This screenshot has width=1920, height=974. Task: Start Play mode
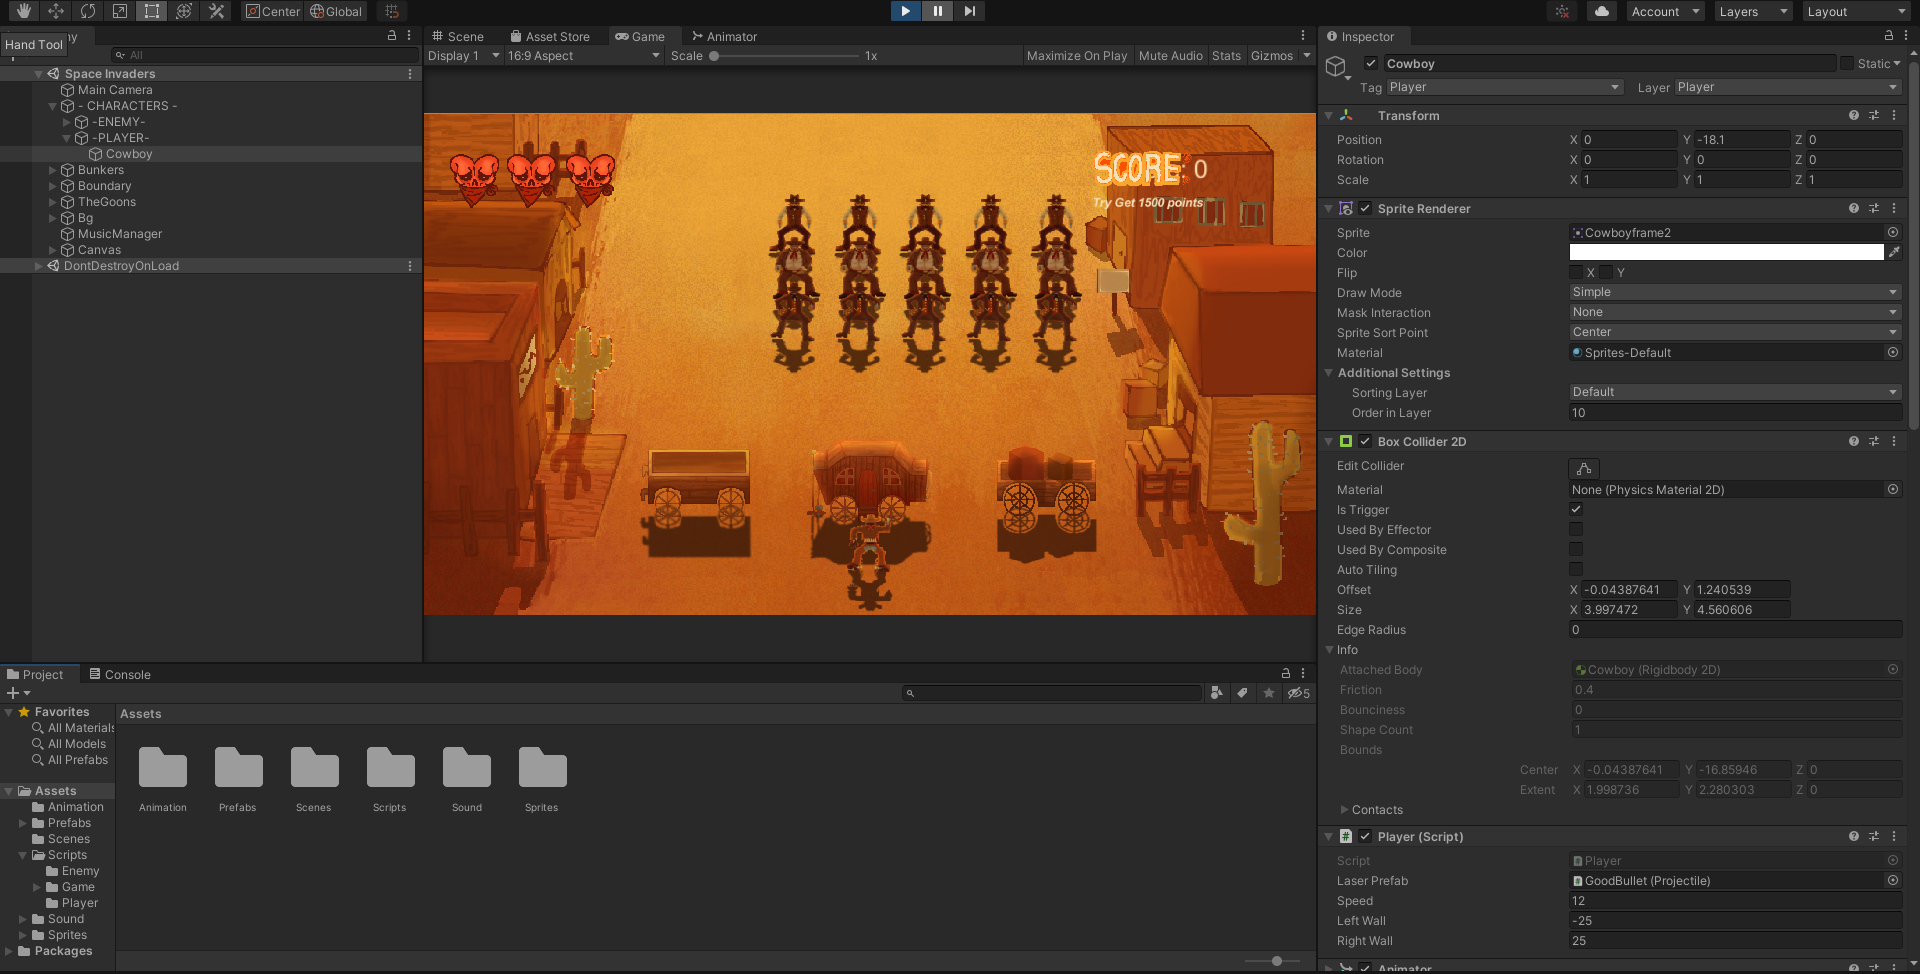(905, 11)
